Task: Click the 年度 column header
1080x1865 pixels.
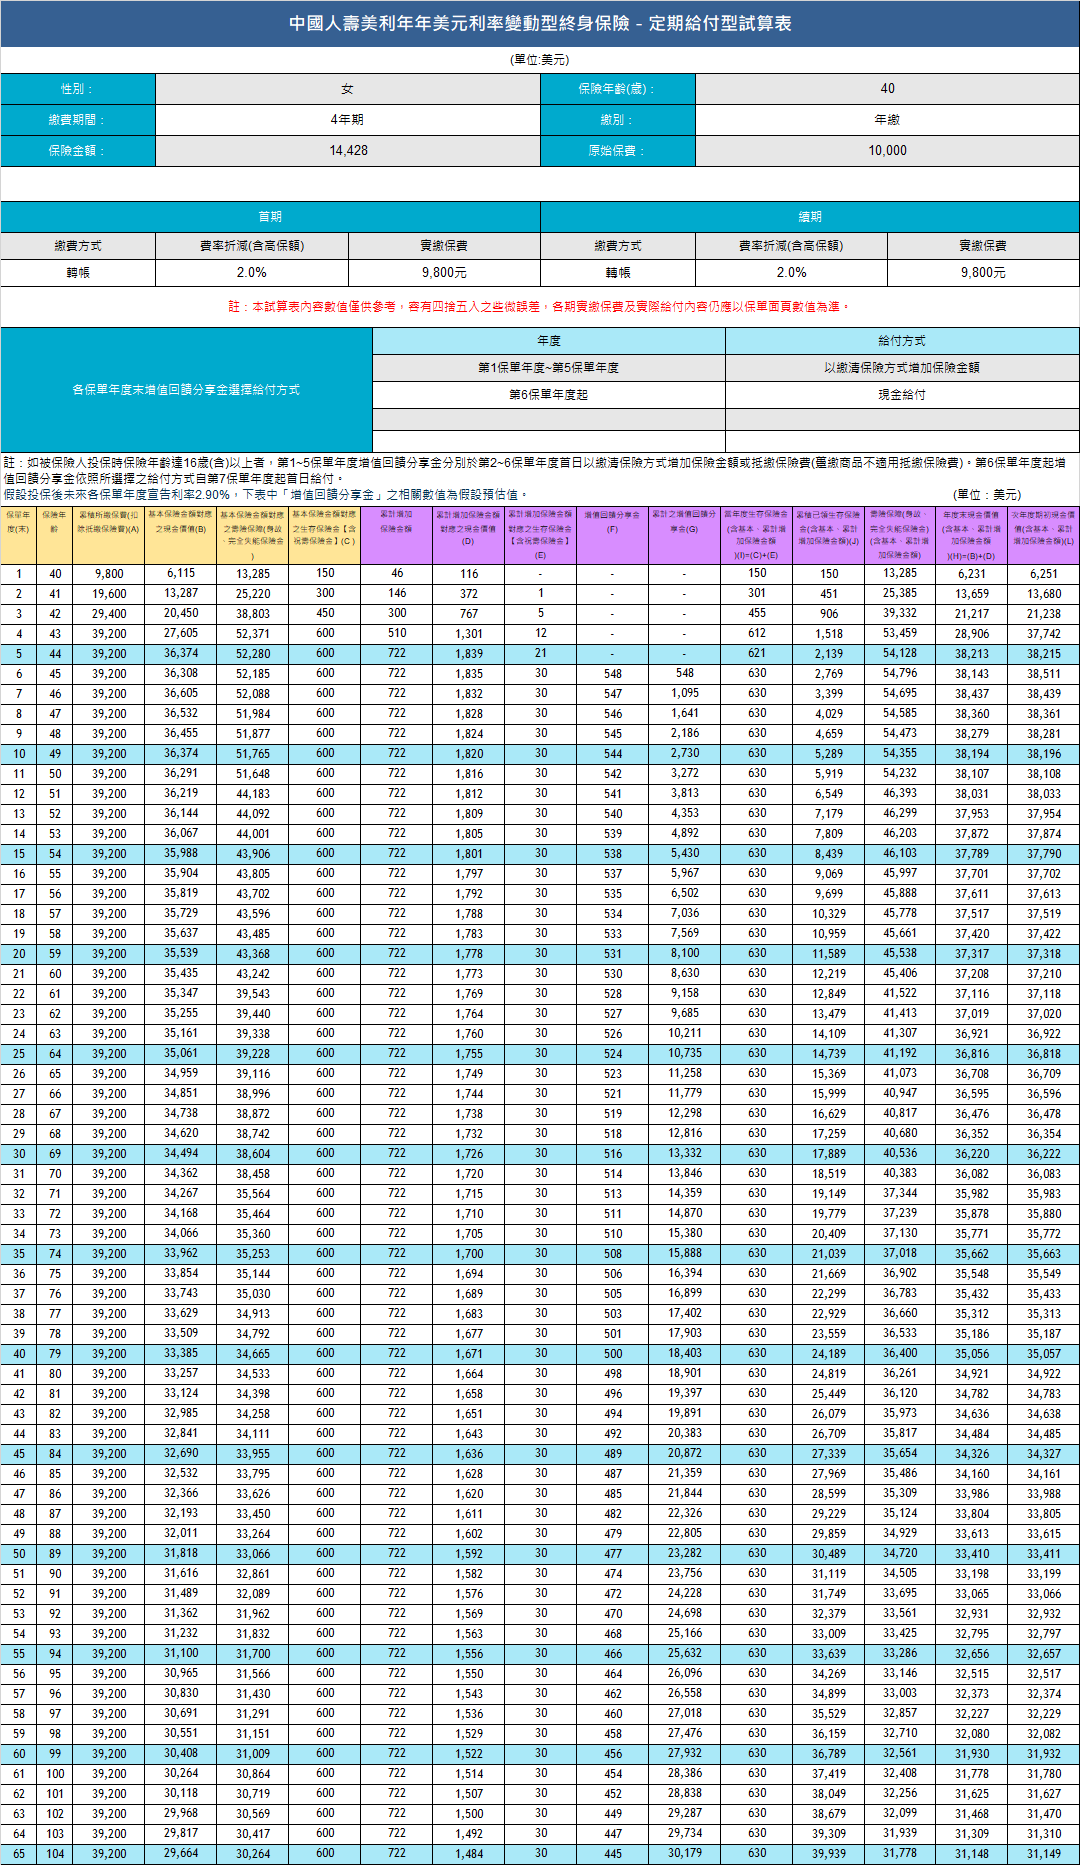Action: (549, 341)
